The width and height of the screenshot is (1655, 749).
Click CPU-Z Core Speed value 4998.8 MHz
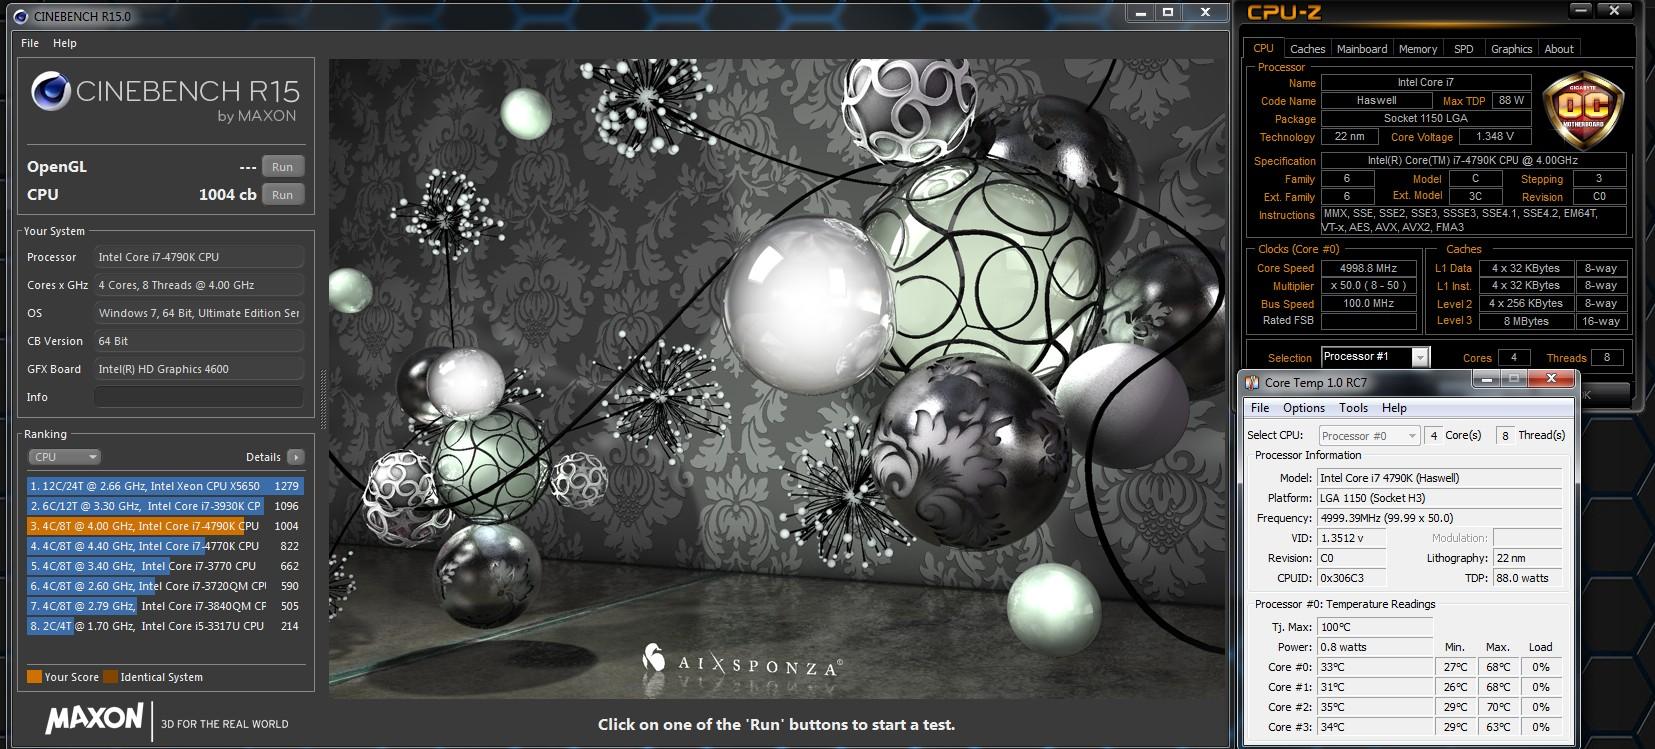1369,268
